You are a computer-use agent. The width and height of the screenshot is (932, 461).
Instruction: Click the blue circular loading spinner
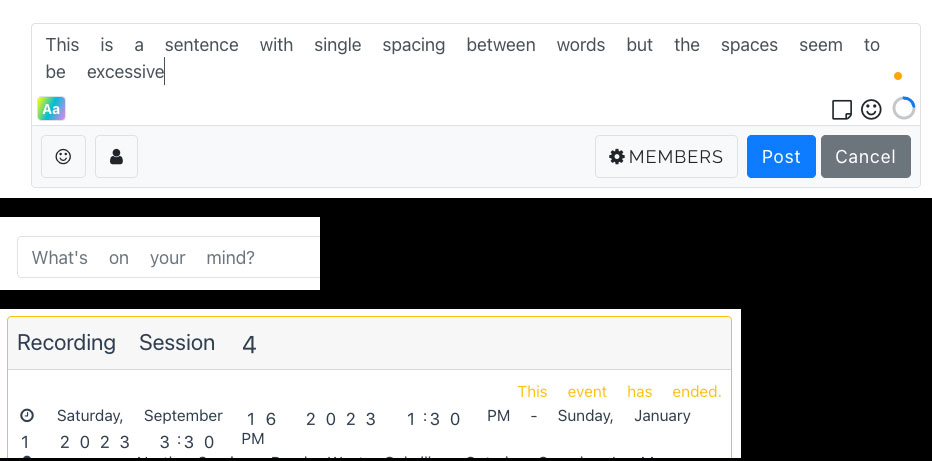pyautogui.click(x=903, y=109)
